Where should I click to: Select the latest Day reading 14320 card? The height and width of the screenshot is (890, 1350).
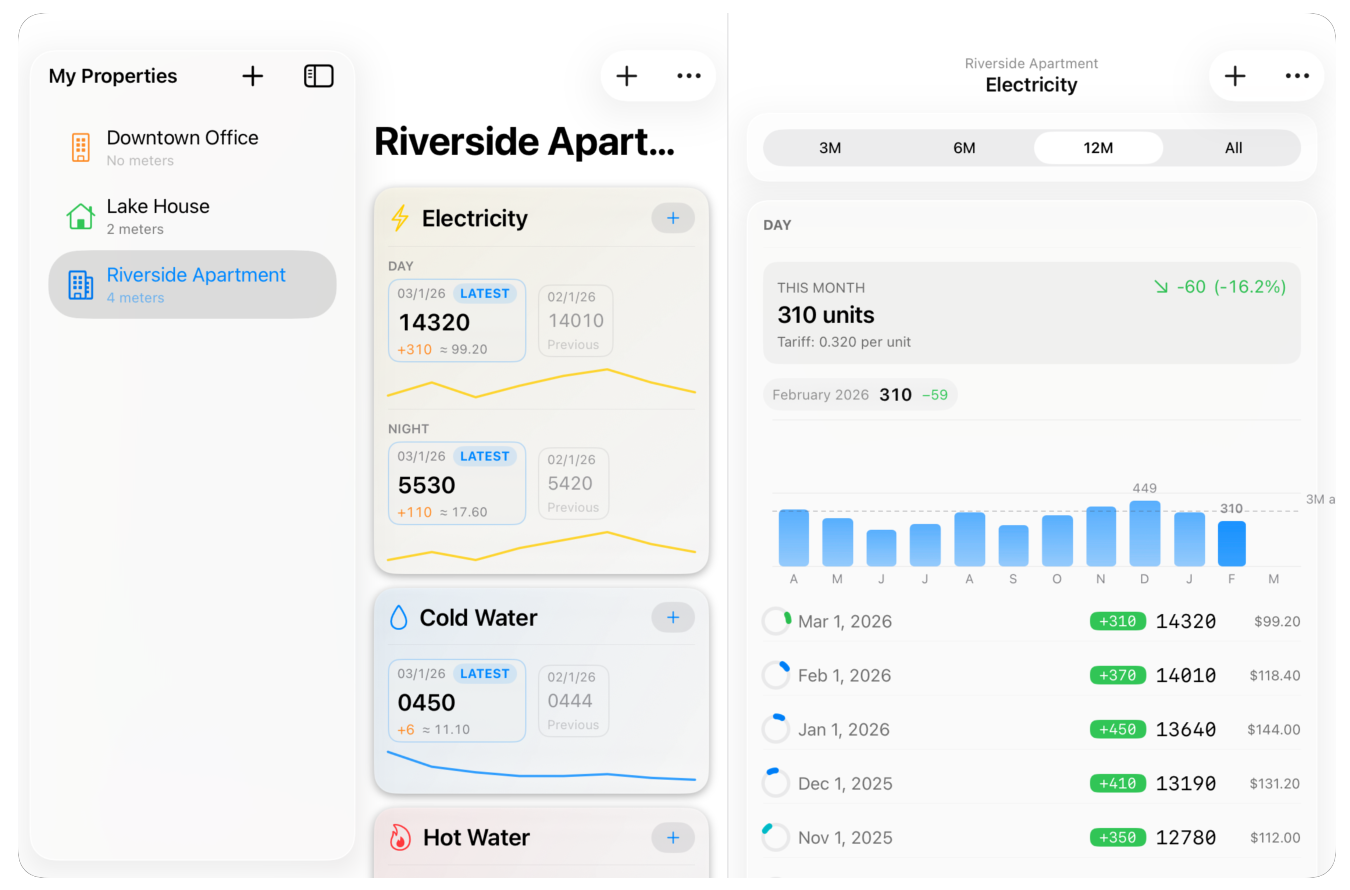457,321
